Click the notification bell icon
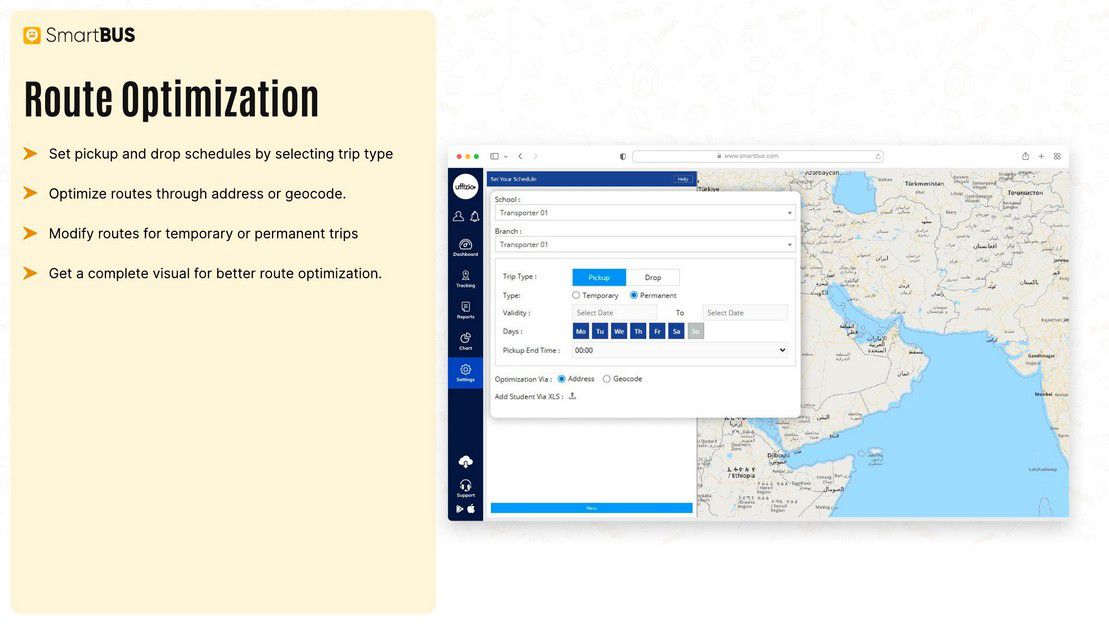The image size is (1109, 624). pyautogui.click(x=475, y=216)
